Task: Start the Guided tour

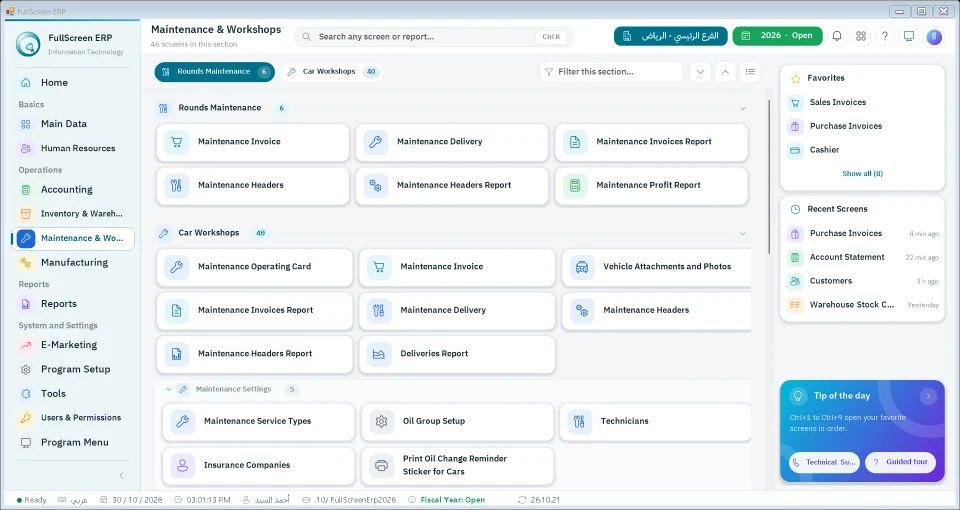Action: pos(901,462)
